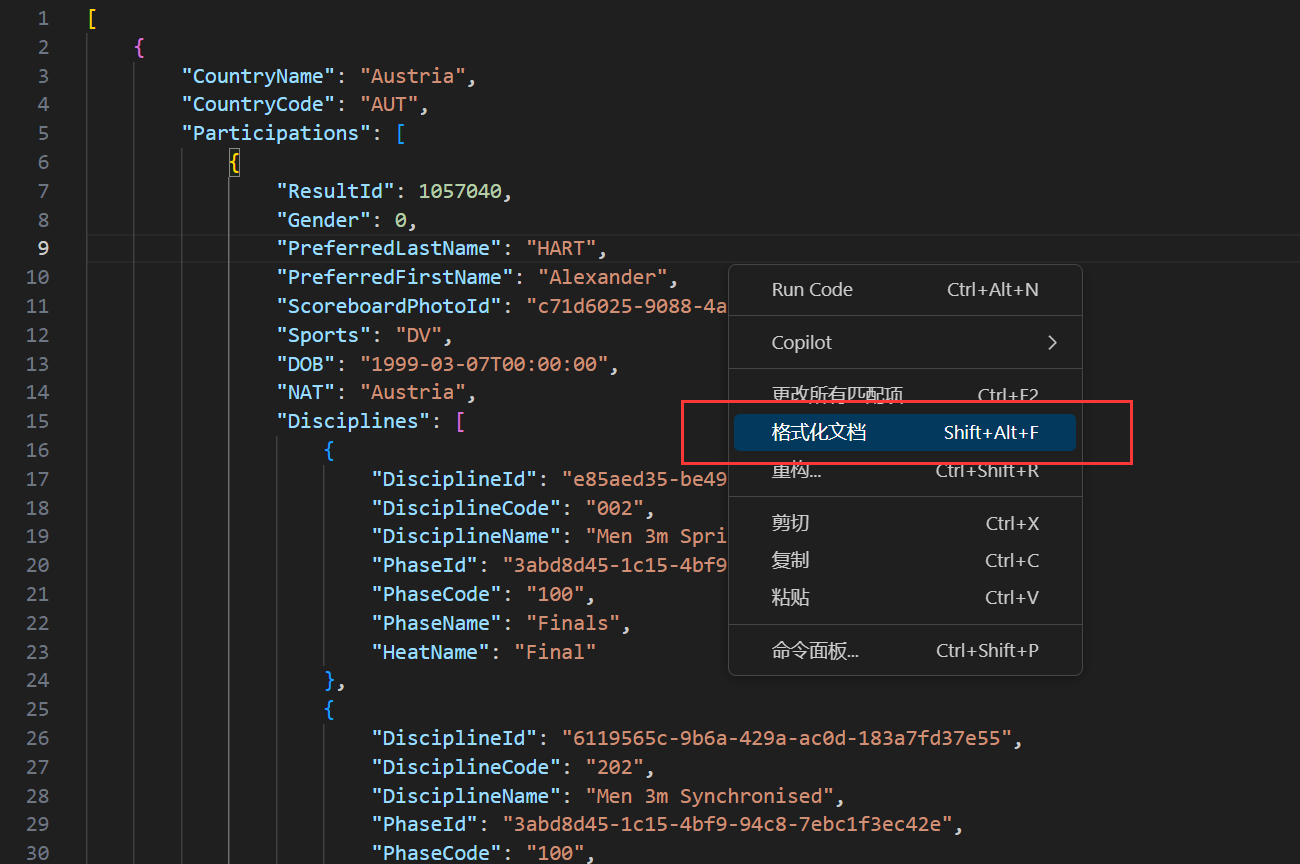Click line number 16 in the gutter
Screen dimensions: 1300x864
[x=37, y=450]
